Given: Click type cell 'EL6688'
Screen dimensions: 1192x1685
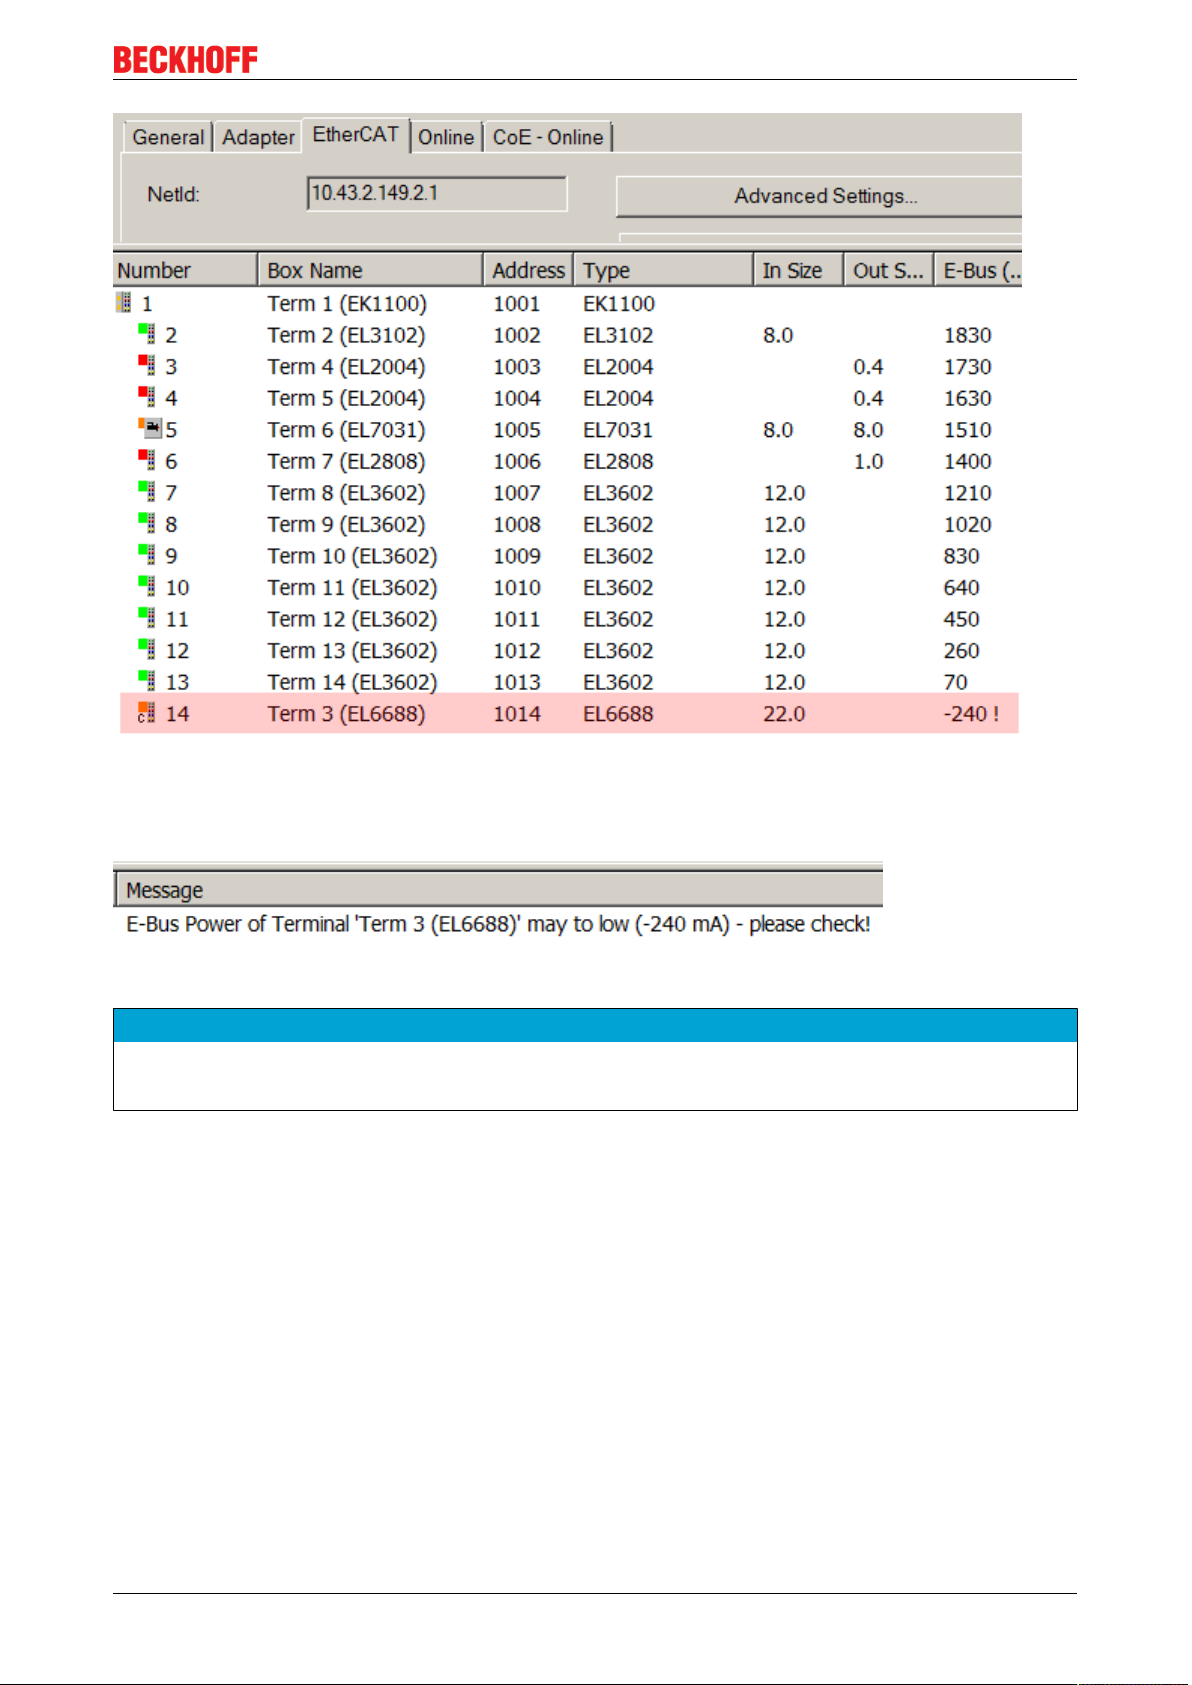Looking at the screenshot, I should (618, 714).
